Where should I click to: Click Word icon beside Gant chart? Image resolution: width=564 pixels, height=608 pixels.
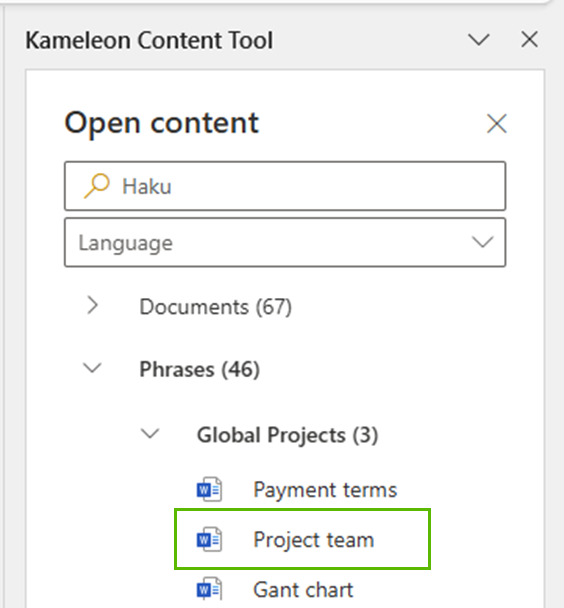[x=209, y=589]
